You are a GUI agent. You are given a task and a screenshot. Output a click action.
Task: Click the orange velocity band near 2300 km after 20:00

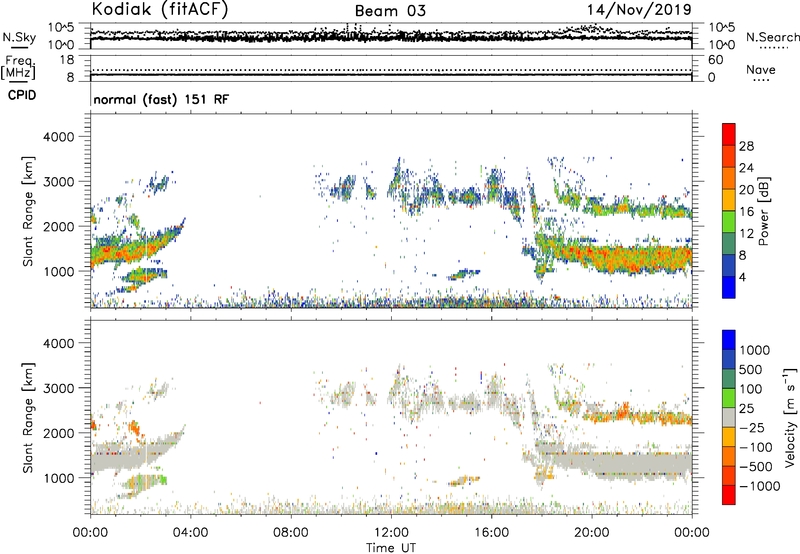[x=638, y=416]
